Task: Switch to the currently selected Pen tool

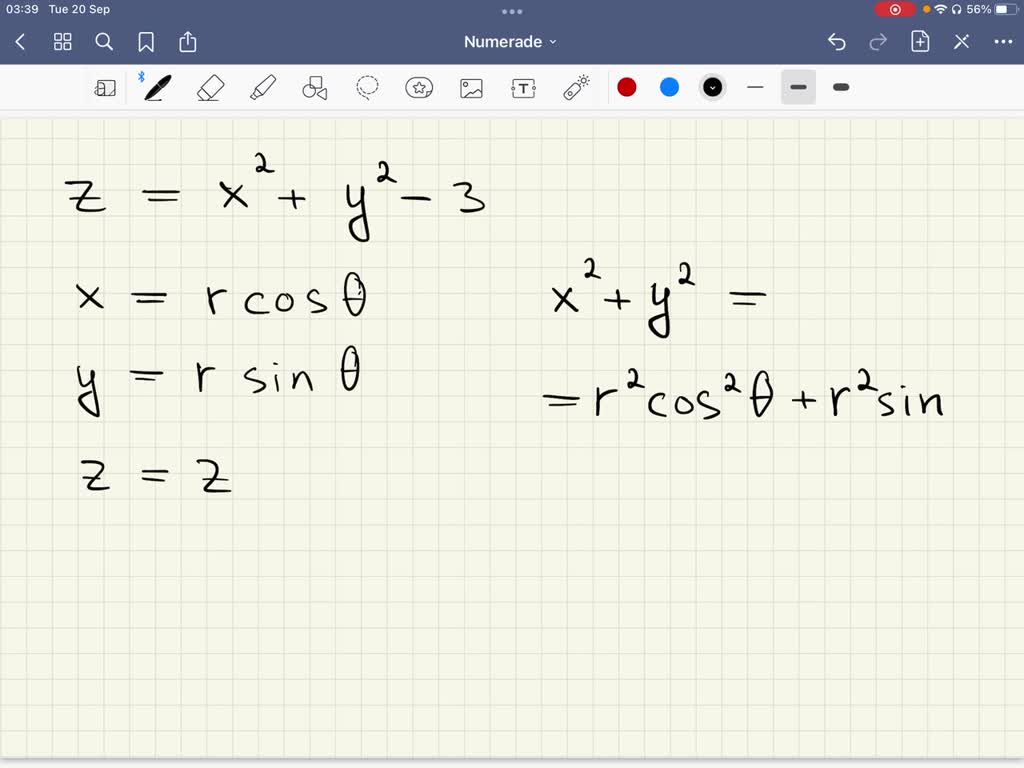Action: click(x=155, y=87)
